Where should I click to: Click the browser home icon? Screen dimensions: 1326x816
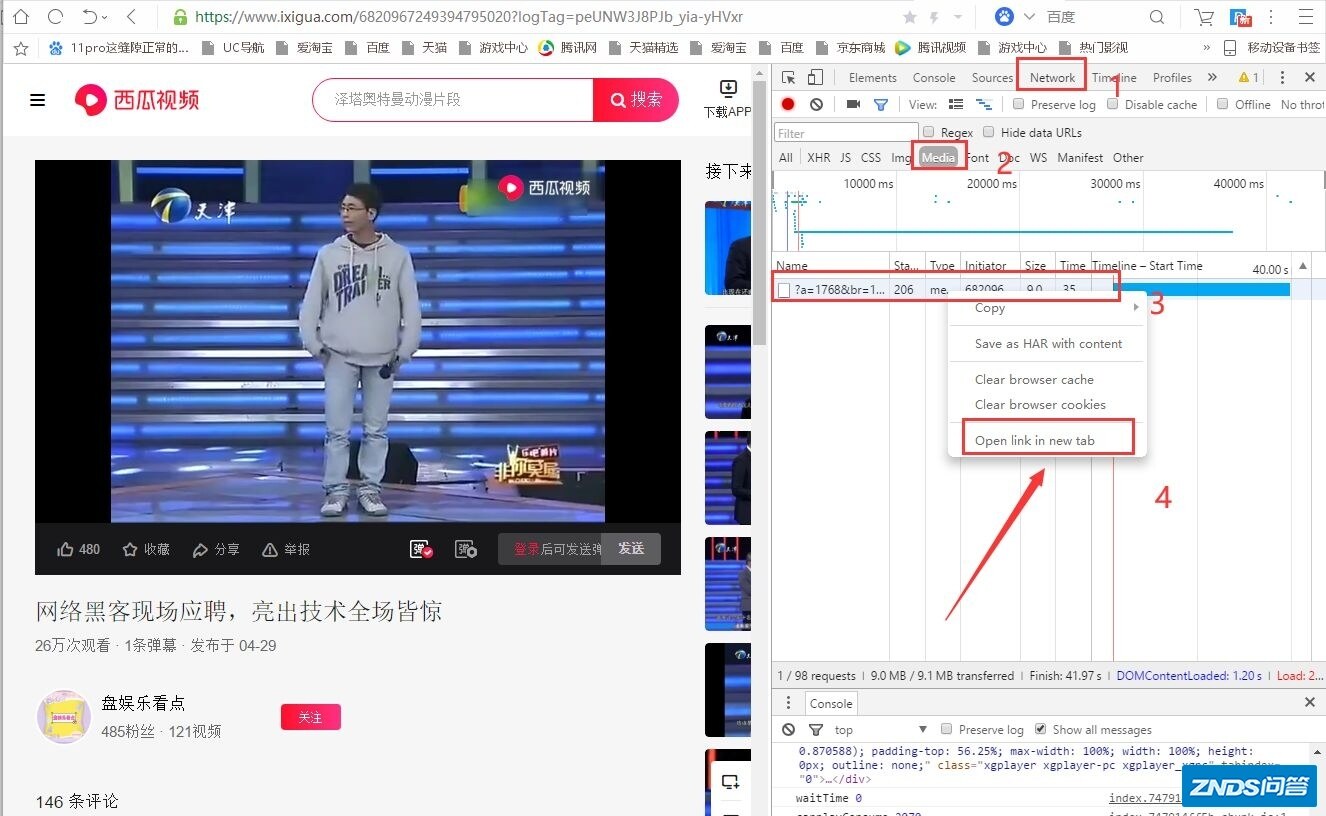point(21,17)
